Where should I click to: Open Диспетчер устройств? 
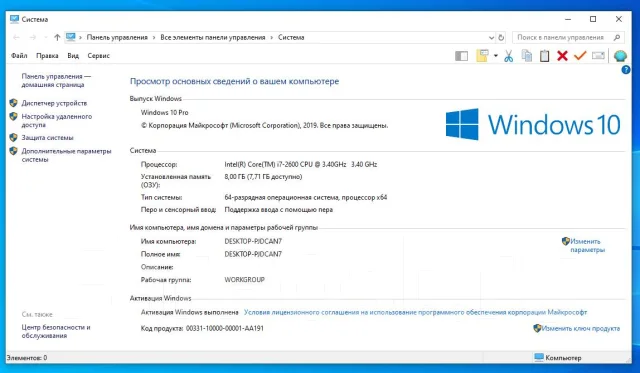[x=54, y=103]
